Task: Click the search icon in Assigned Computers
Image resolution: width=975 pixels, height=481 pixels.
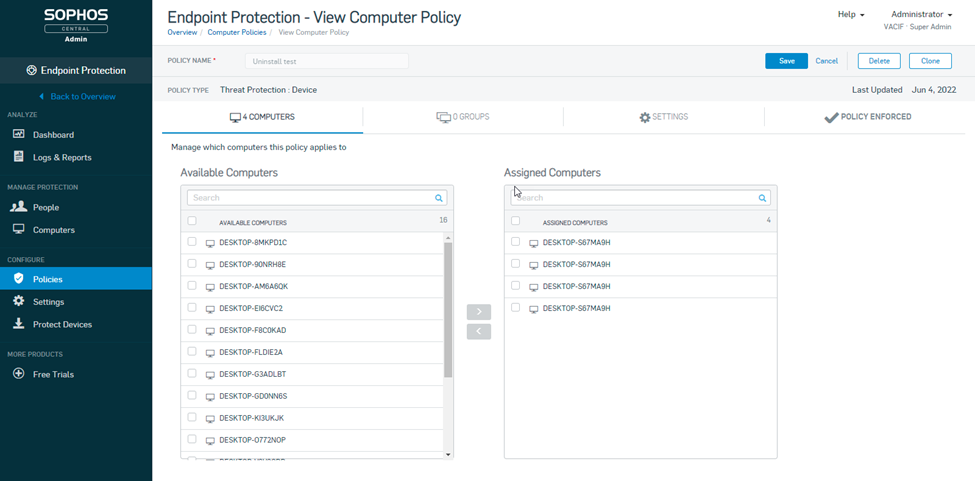Action: point(762,198)
